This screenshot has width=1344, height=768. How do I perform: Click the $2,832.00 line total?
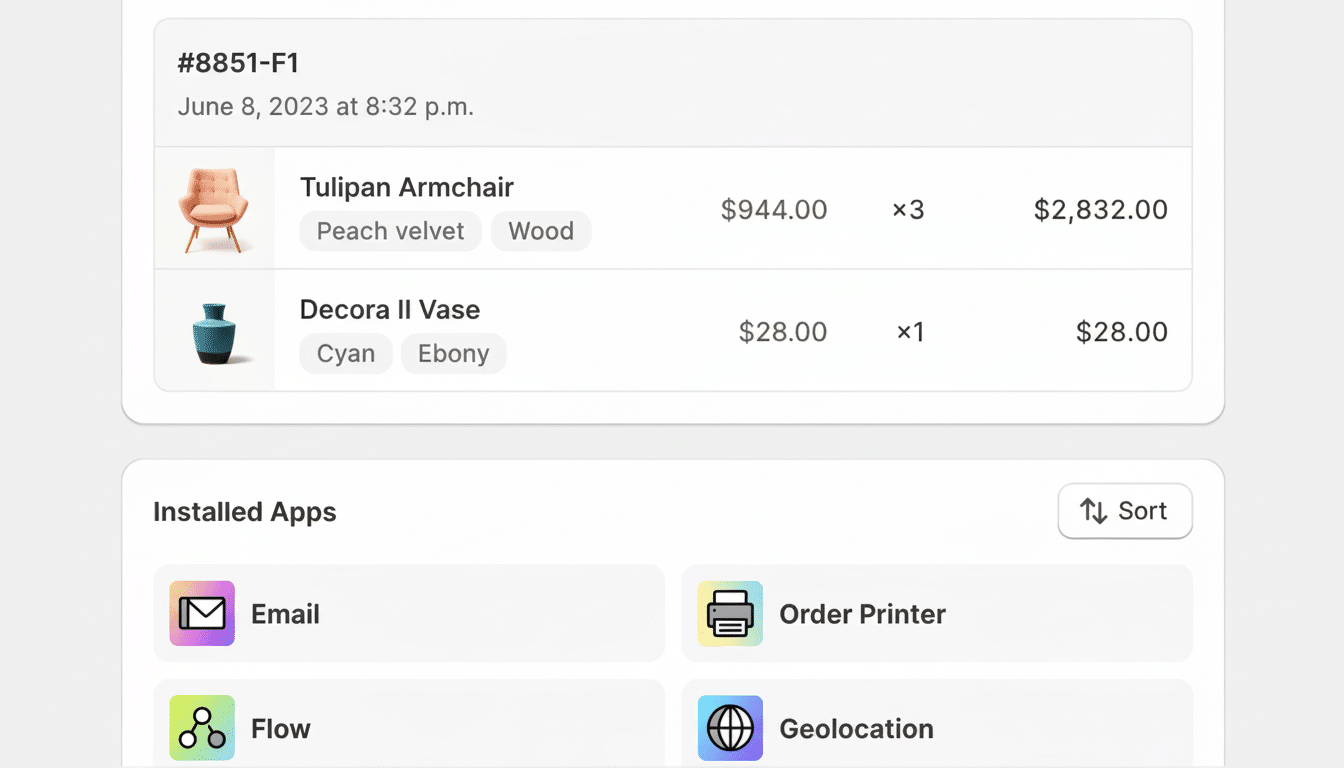click(1100, 209)
